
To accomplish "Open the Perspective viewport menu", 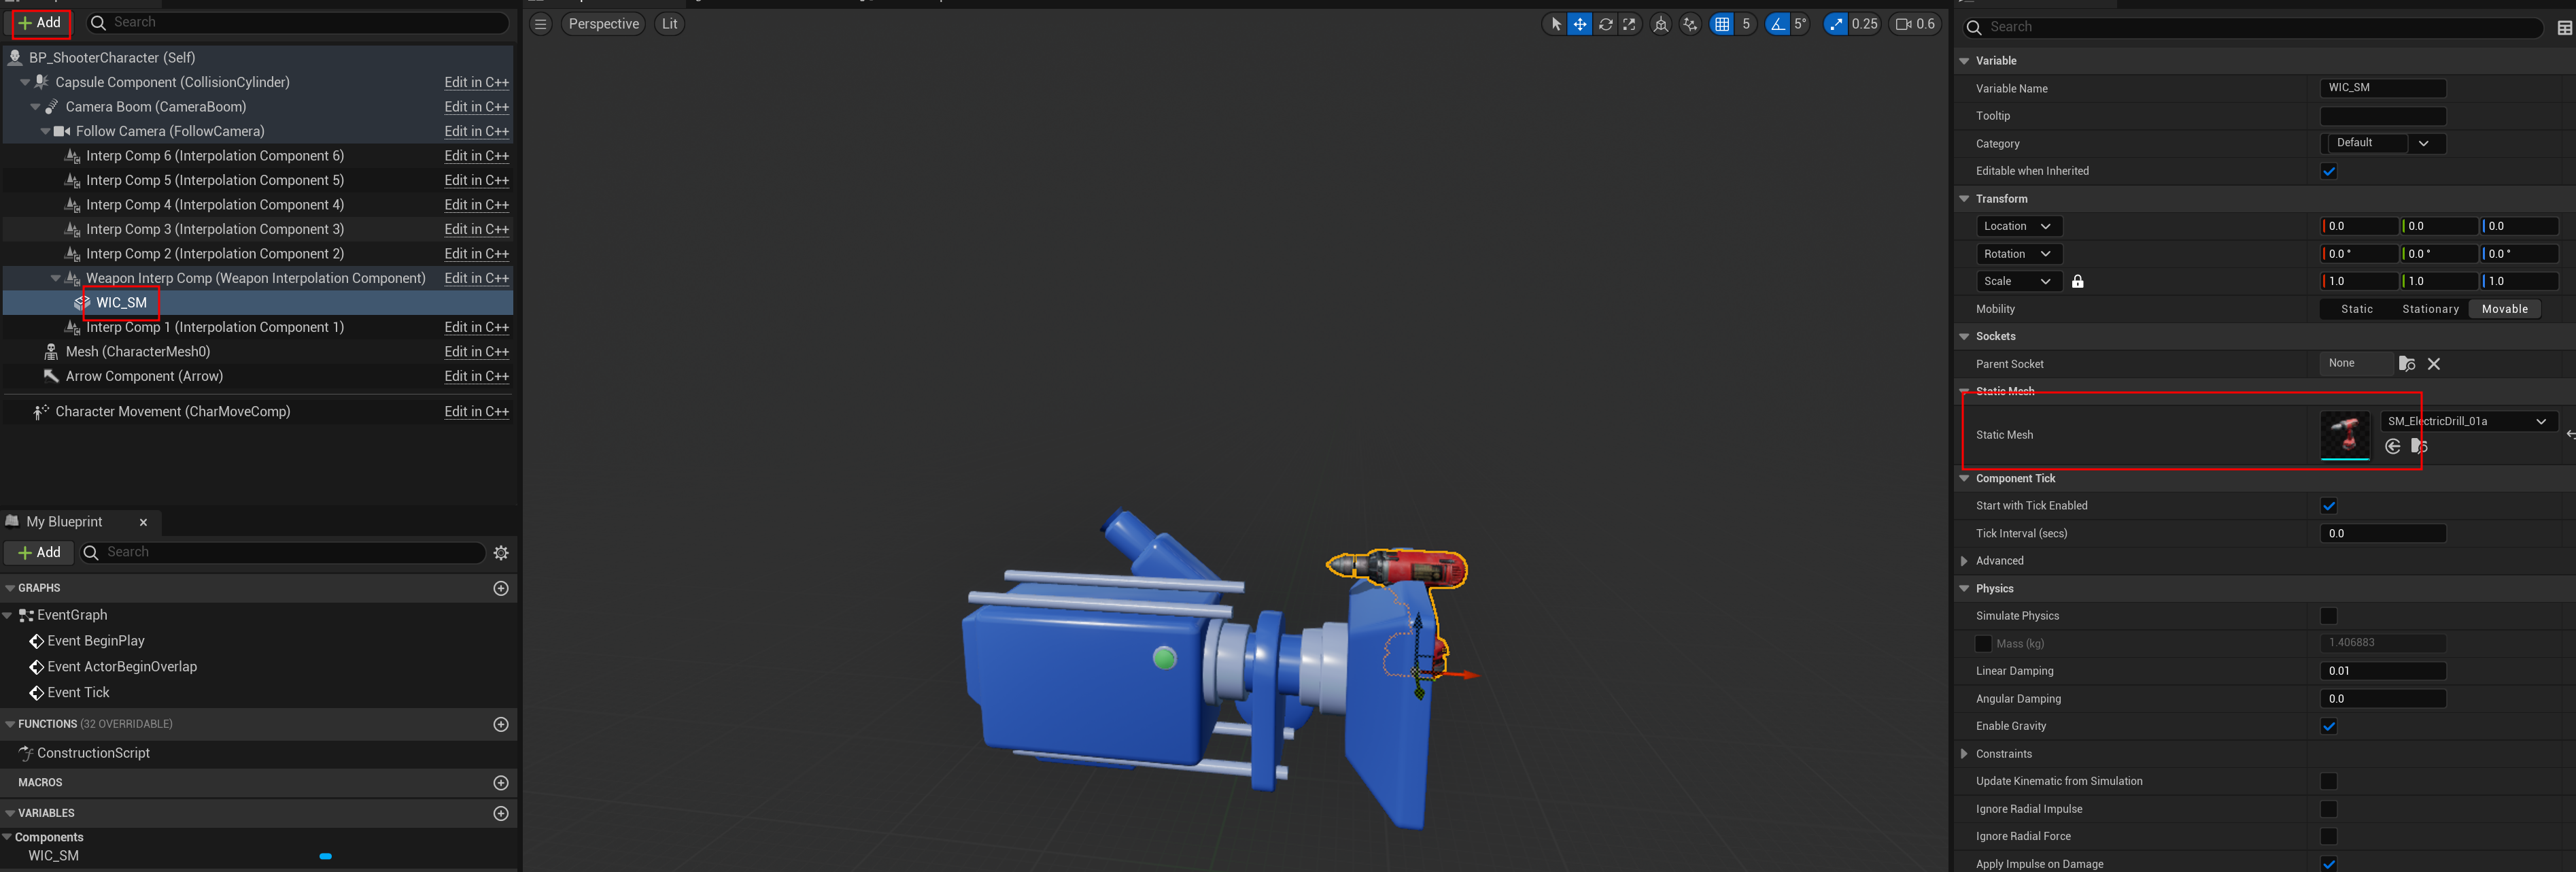I will point(603,24).
